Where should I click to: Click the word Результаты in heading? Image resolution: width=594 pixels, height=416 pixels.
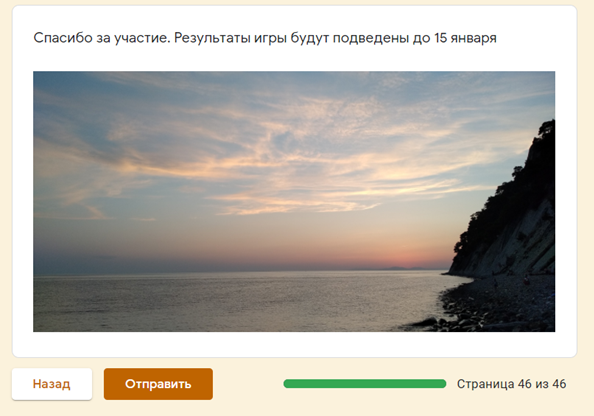223,38
